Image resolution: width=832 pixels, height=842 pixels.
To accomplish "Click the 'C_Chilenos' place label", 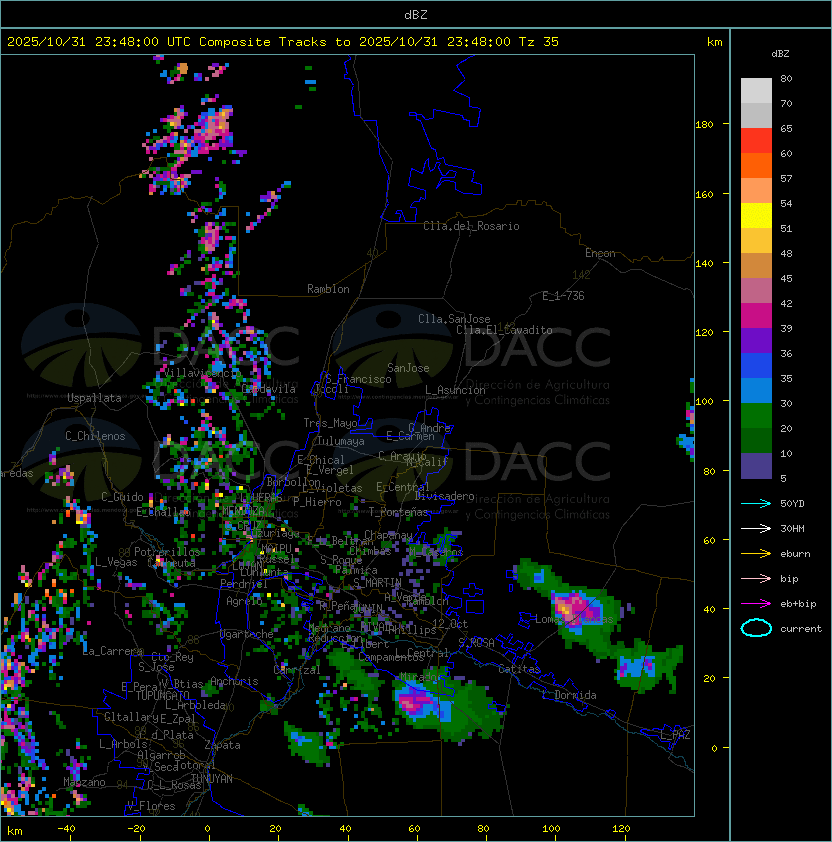I will tap(95, 436).
